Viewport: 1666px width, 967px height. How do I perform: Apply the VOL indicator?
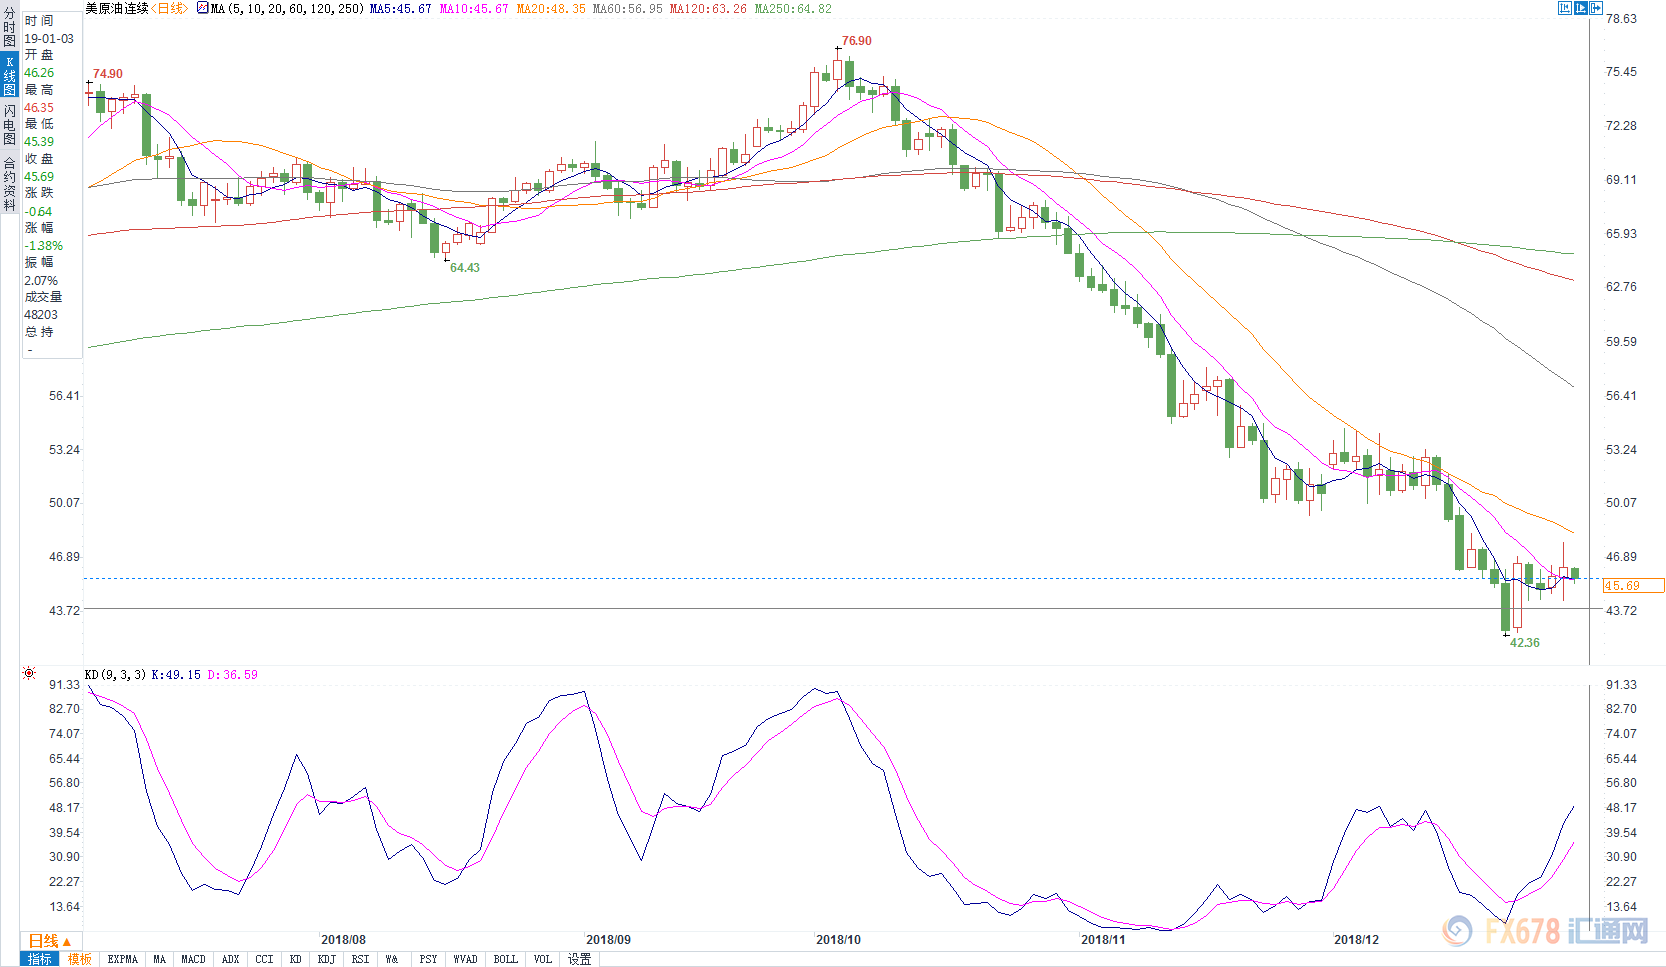click(x=543, y=959)
